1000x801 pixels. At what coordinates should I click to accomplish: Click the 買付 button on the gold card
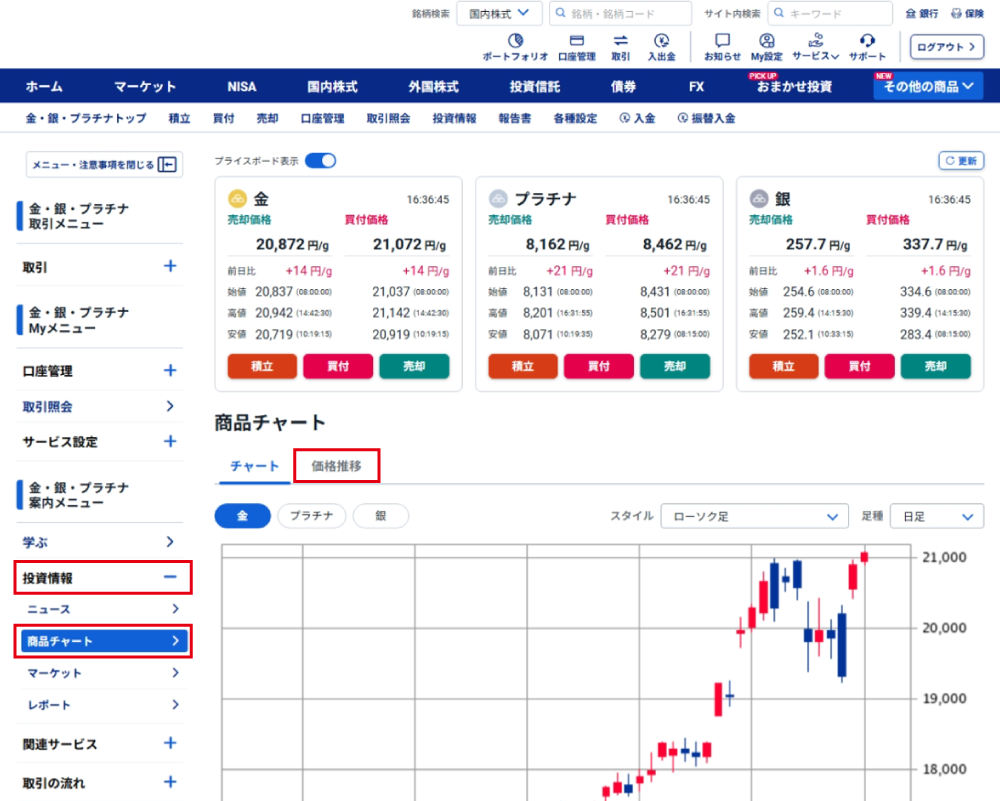[338, 366]
